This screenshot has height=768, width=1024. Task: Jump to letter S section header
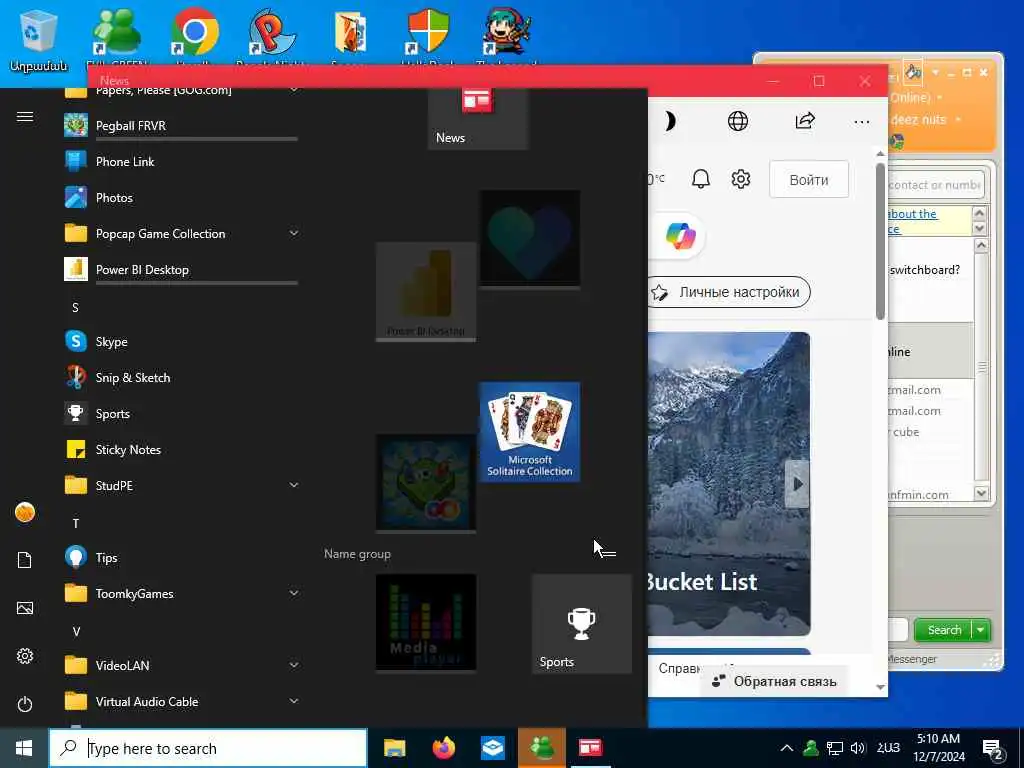[75, 307]
